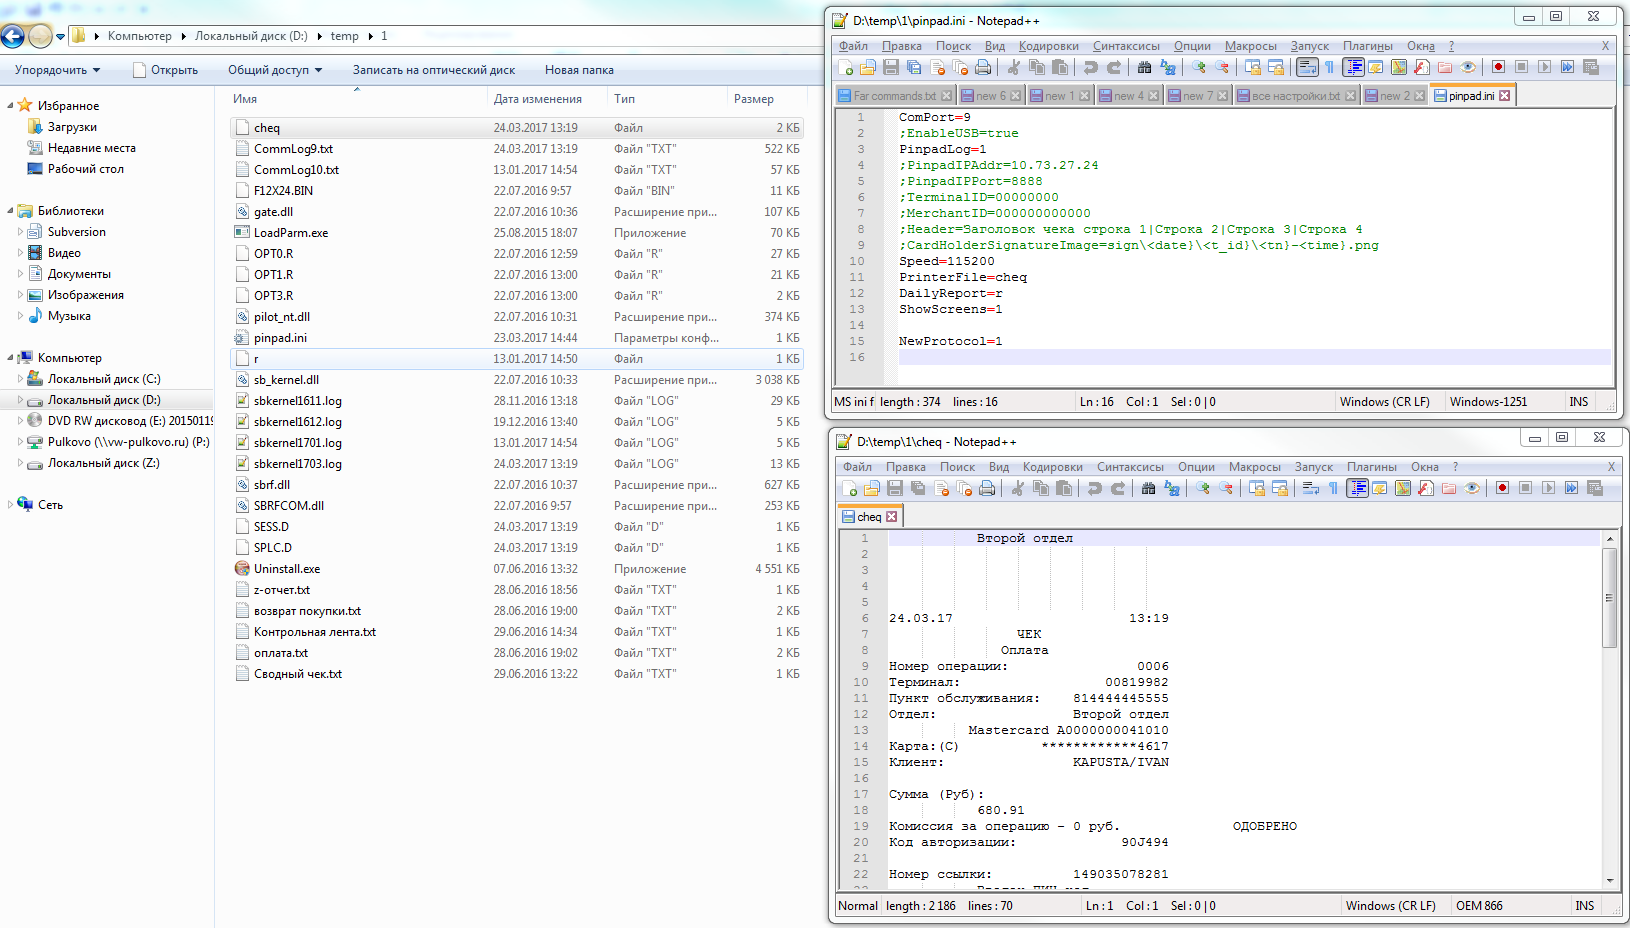Image resolution: width=1630 pixels, height=928 pixels.
Task: Open the Кодировки menu in the pinpad.ini window
Action: pos(1048,46)
